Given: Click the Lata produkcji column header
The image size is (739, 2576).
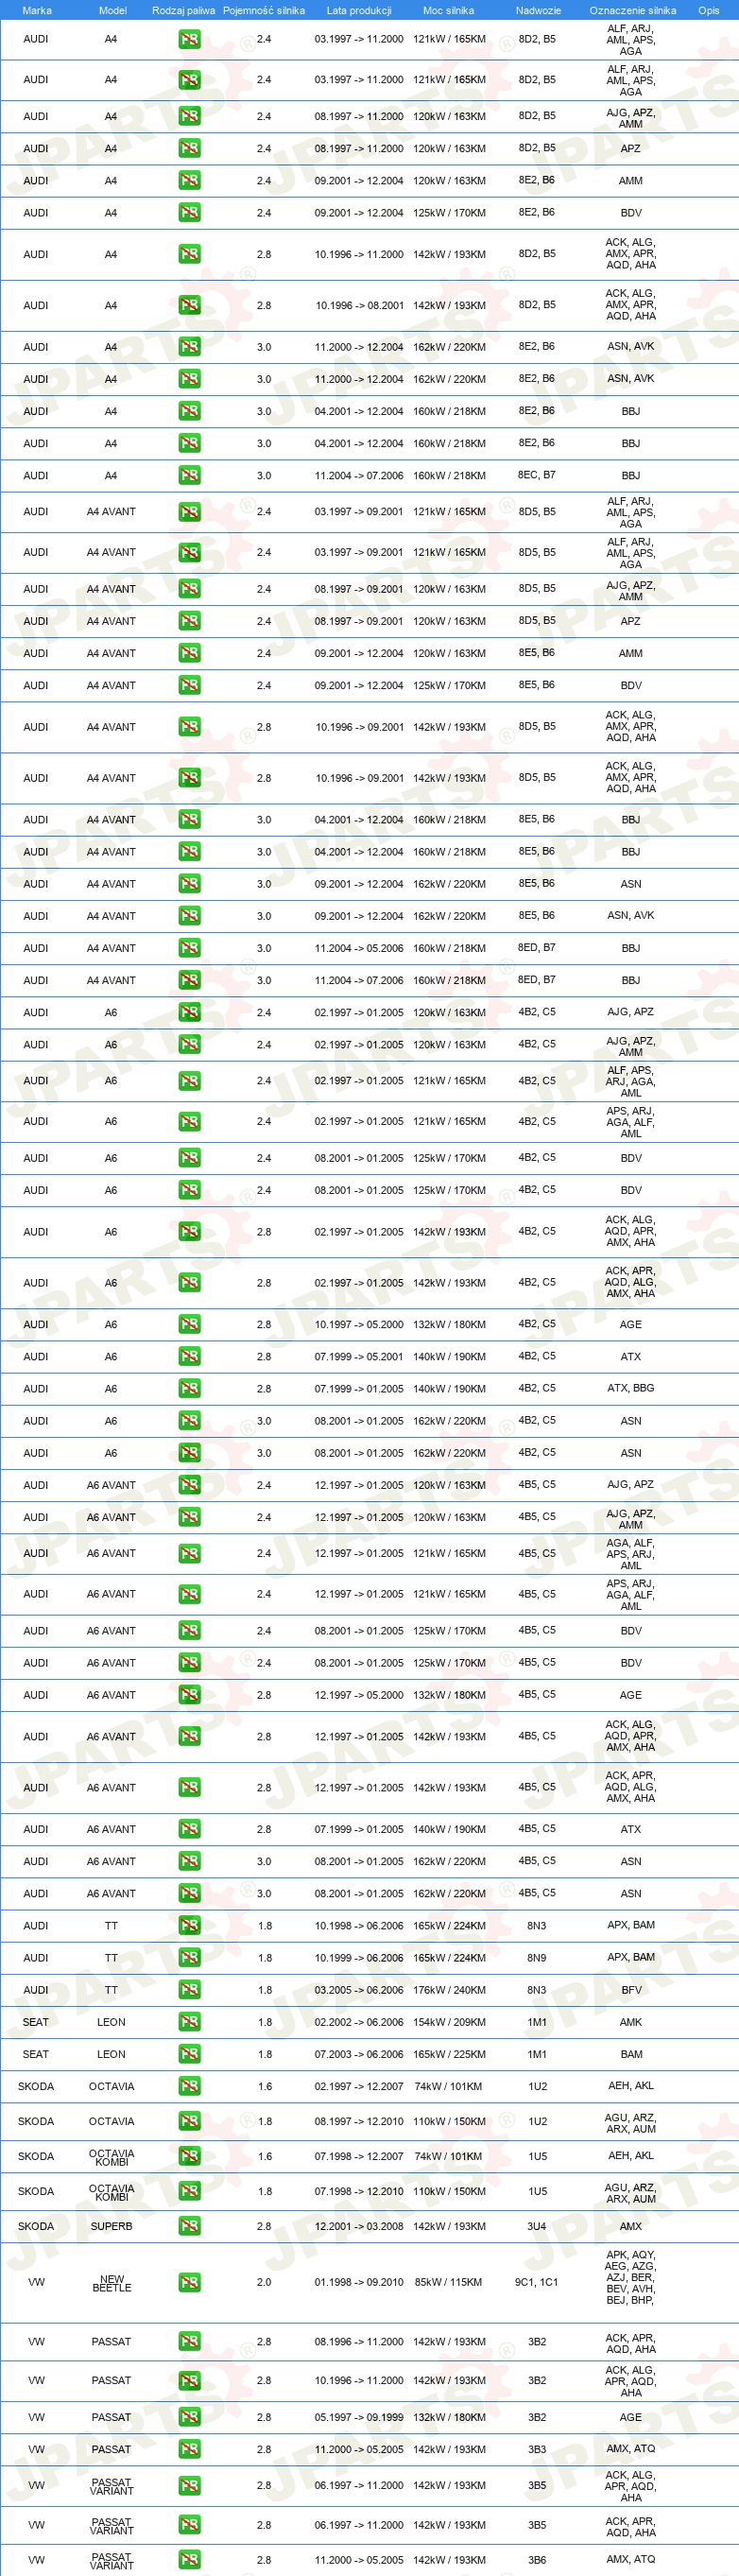Looking at the screenshot, I should (359, 10).
